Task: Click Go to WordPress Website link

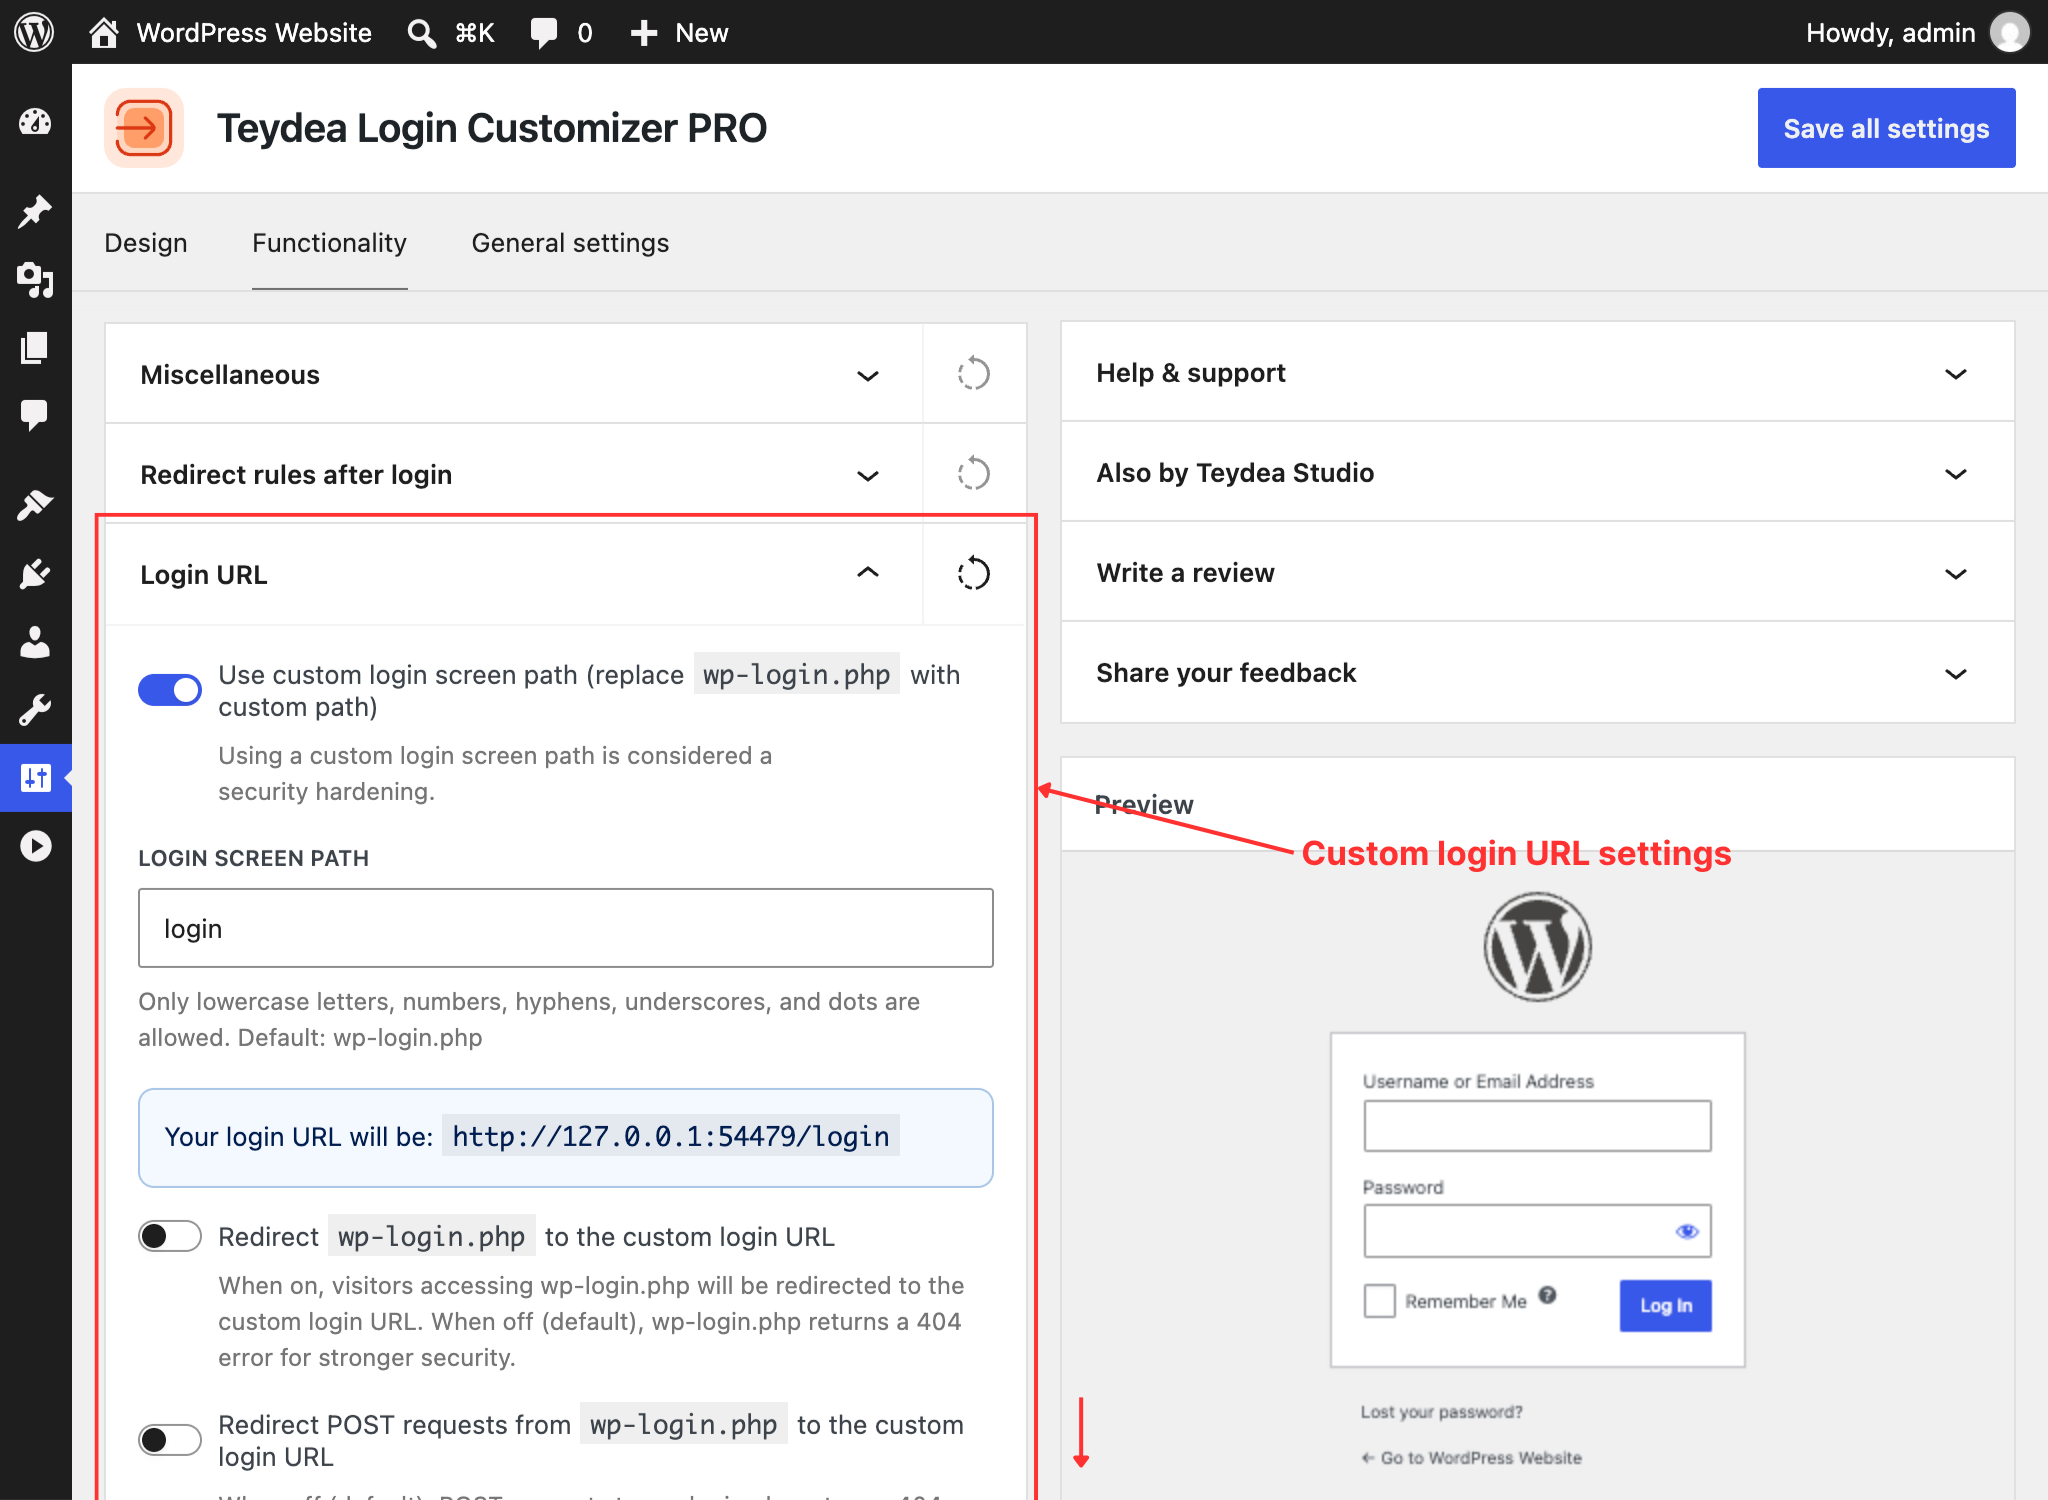Action: point(1471,1458)
